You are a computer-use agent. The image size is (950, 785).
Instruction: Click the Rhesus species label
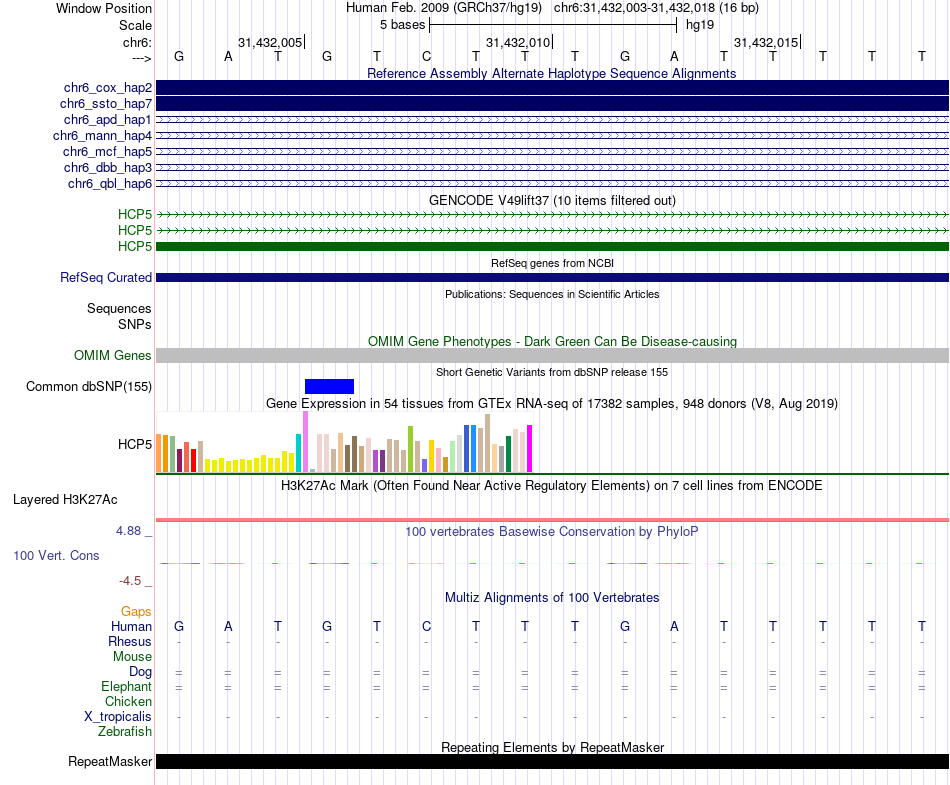click(130, 641)
